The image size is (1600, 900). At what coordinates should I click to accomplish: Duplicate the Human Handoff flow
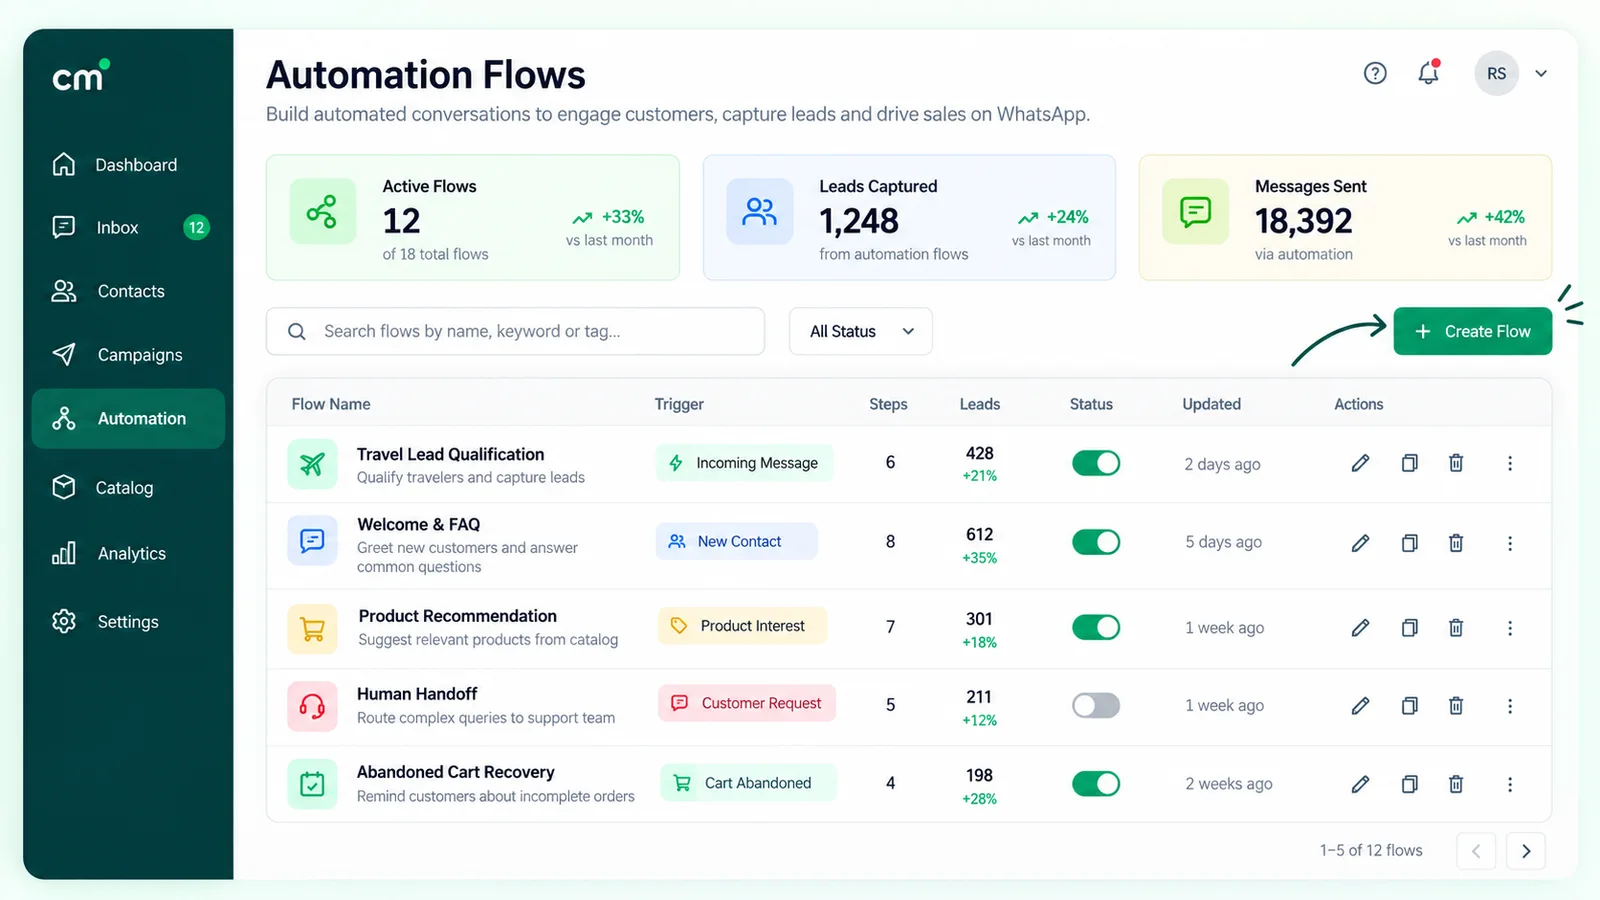[1409, 706]
